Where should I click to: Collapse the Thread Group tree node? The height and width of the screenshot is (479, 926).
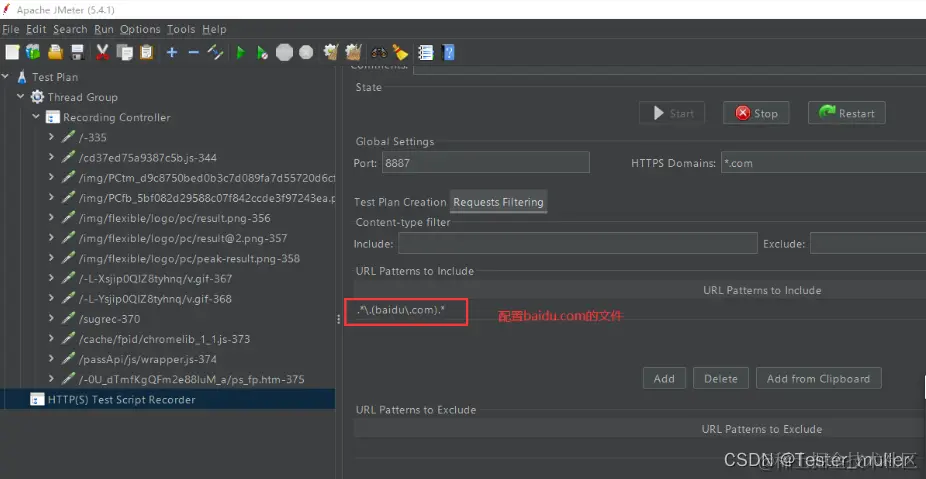(x=21, y=97)
